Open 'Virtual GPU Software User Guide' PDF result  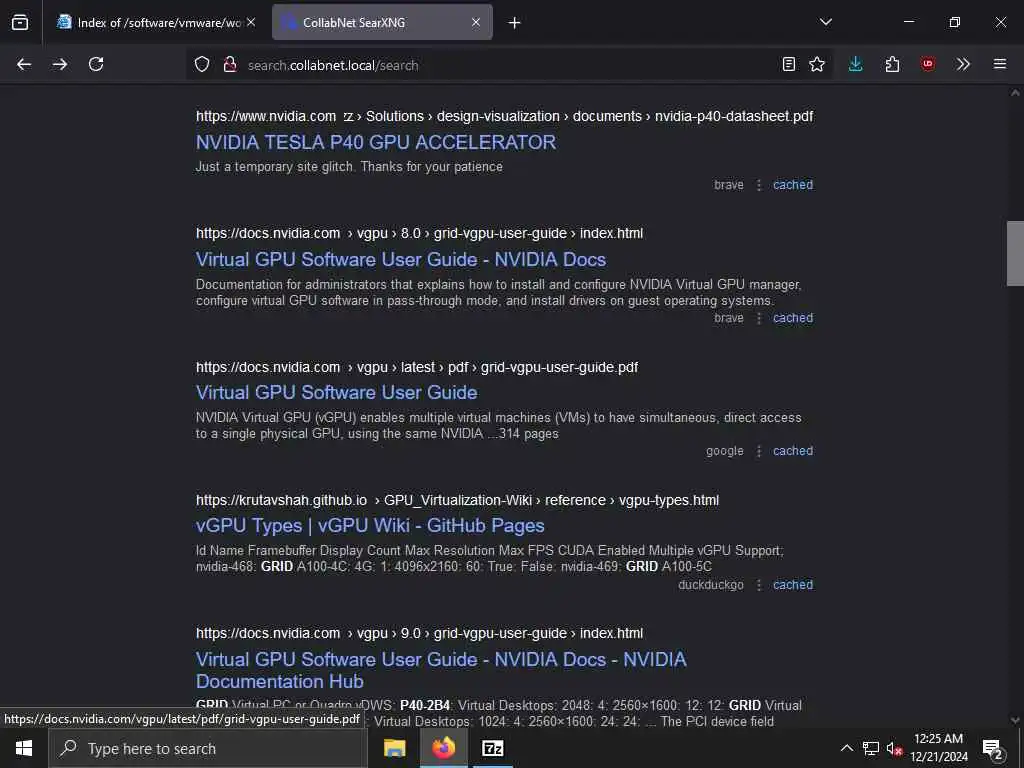pos(337,392)
